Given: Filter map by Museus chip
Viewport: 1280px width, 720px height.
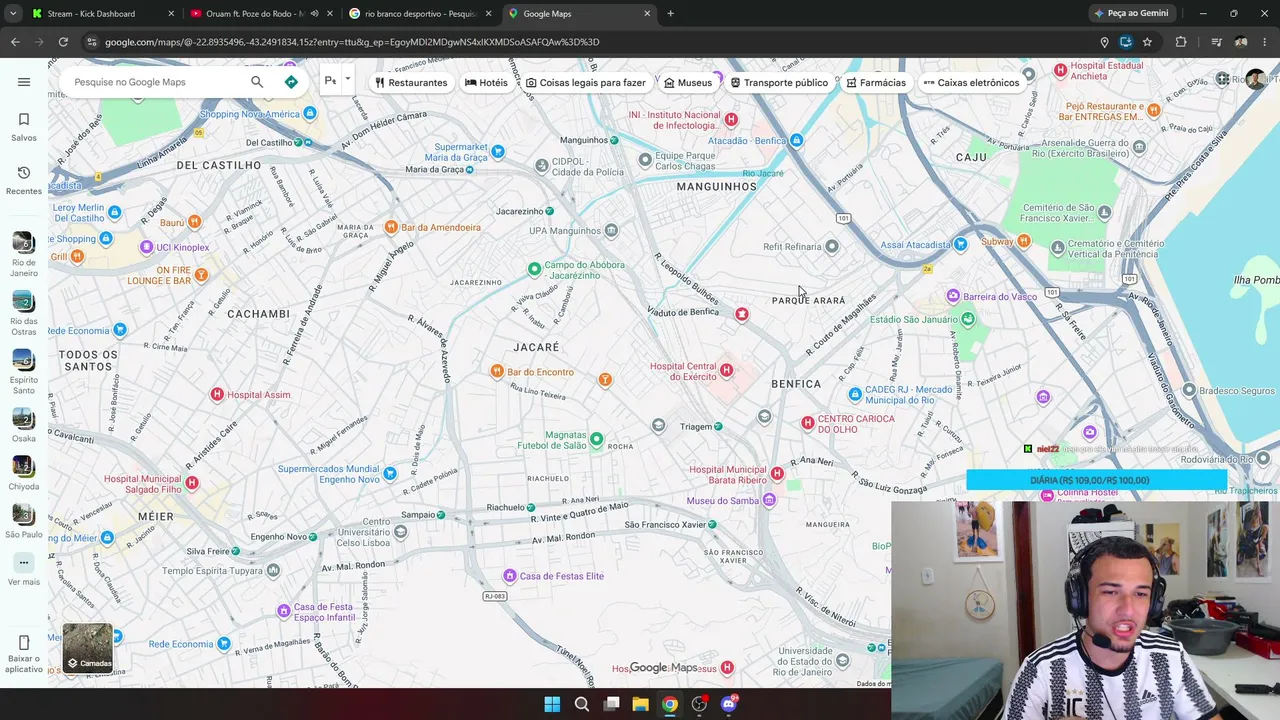Looking at the screenshot, I should 688,83.
